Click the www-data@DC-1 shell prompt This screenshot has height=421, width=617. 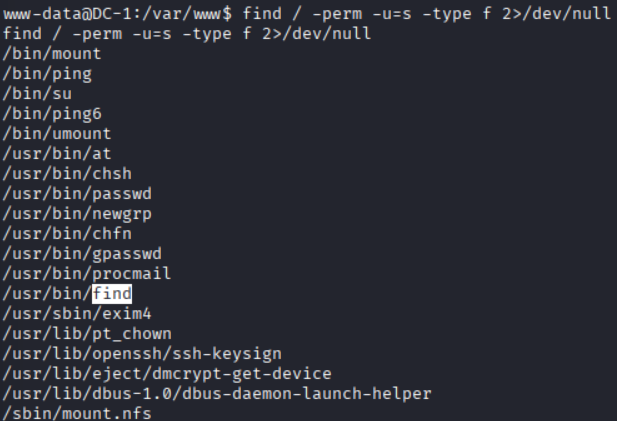[x=118, y=12]
